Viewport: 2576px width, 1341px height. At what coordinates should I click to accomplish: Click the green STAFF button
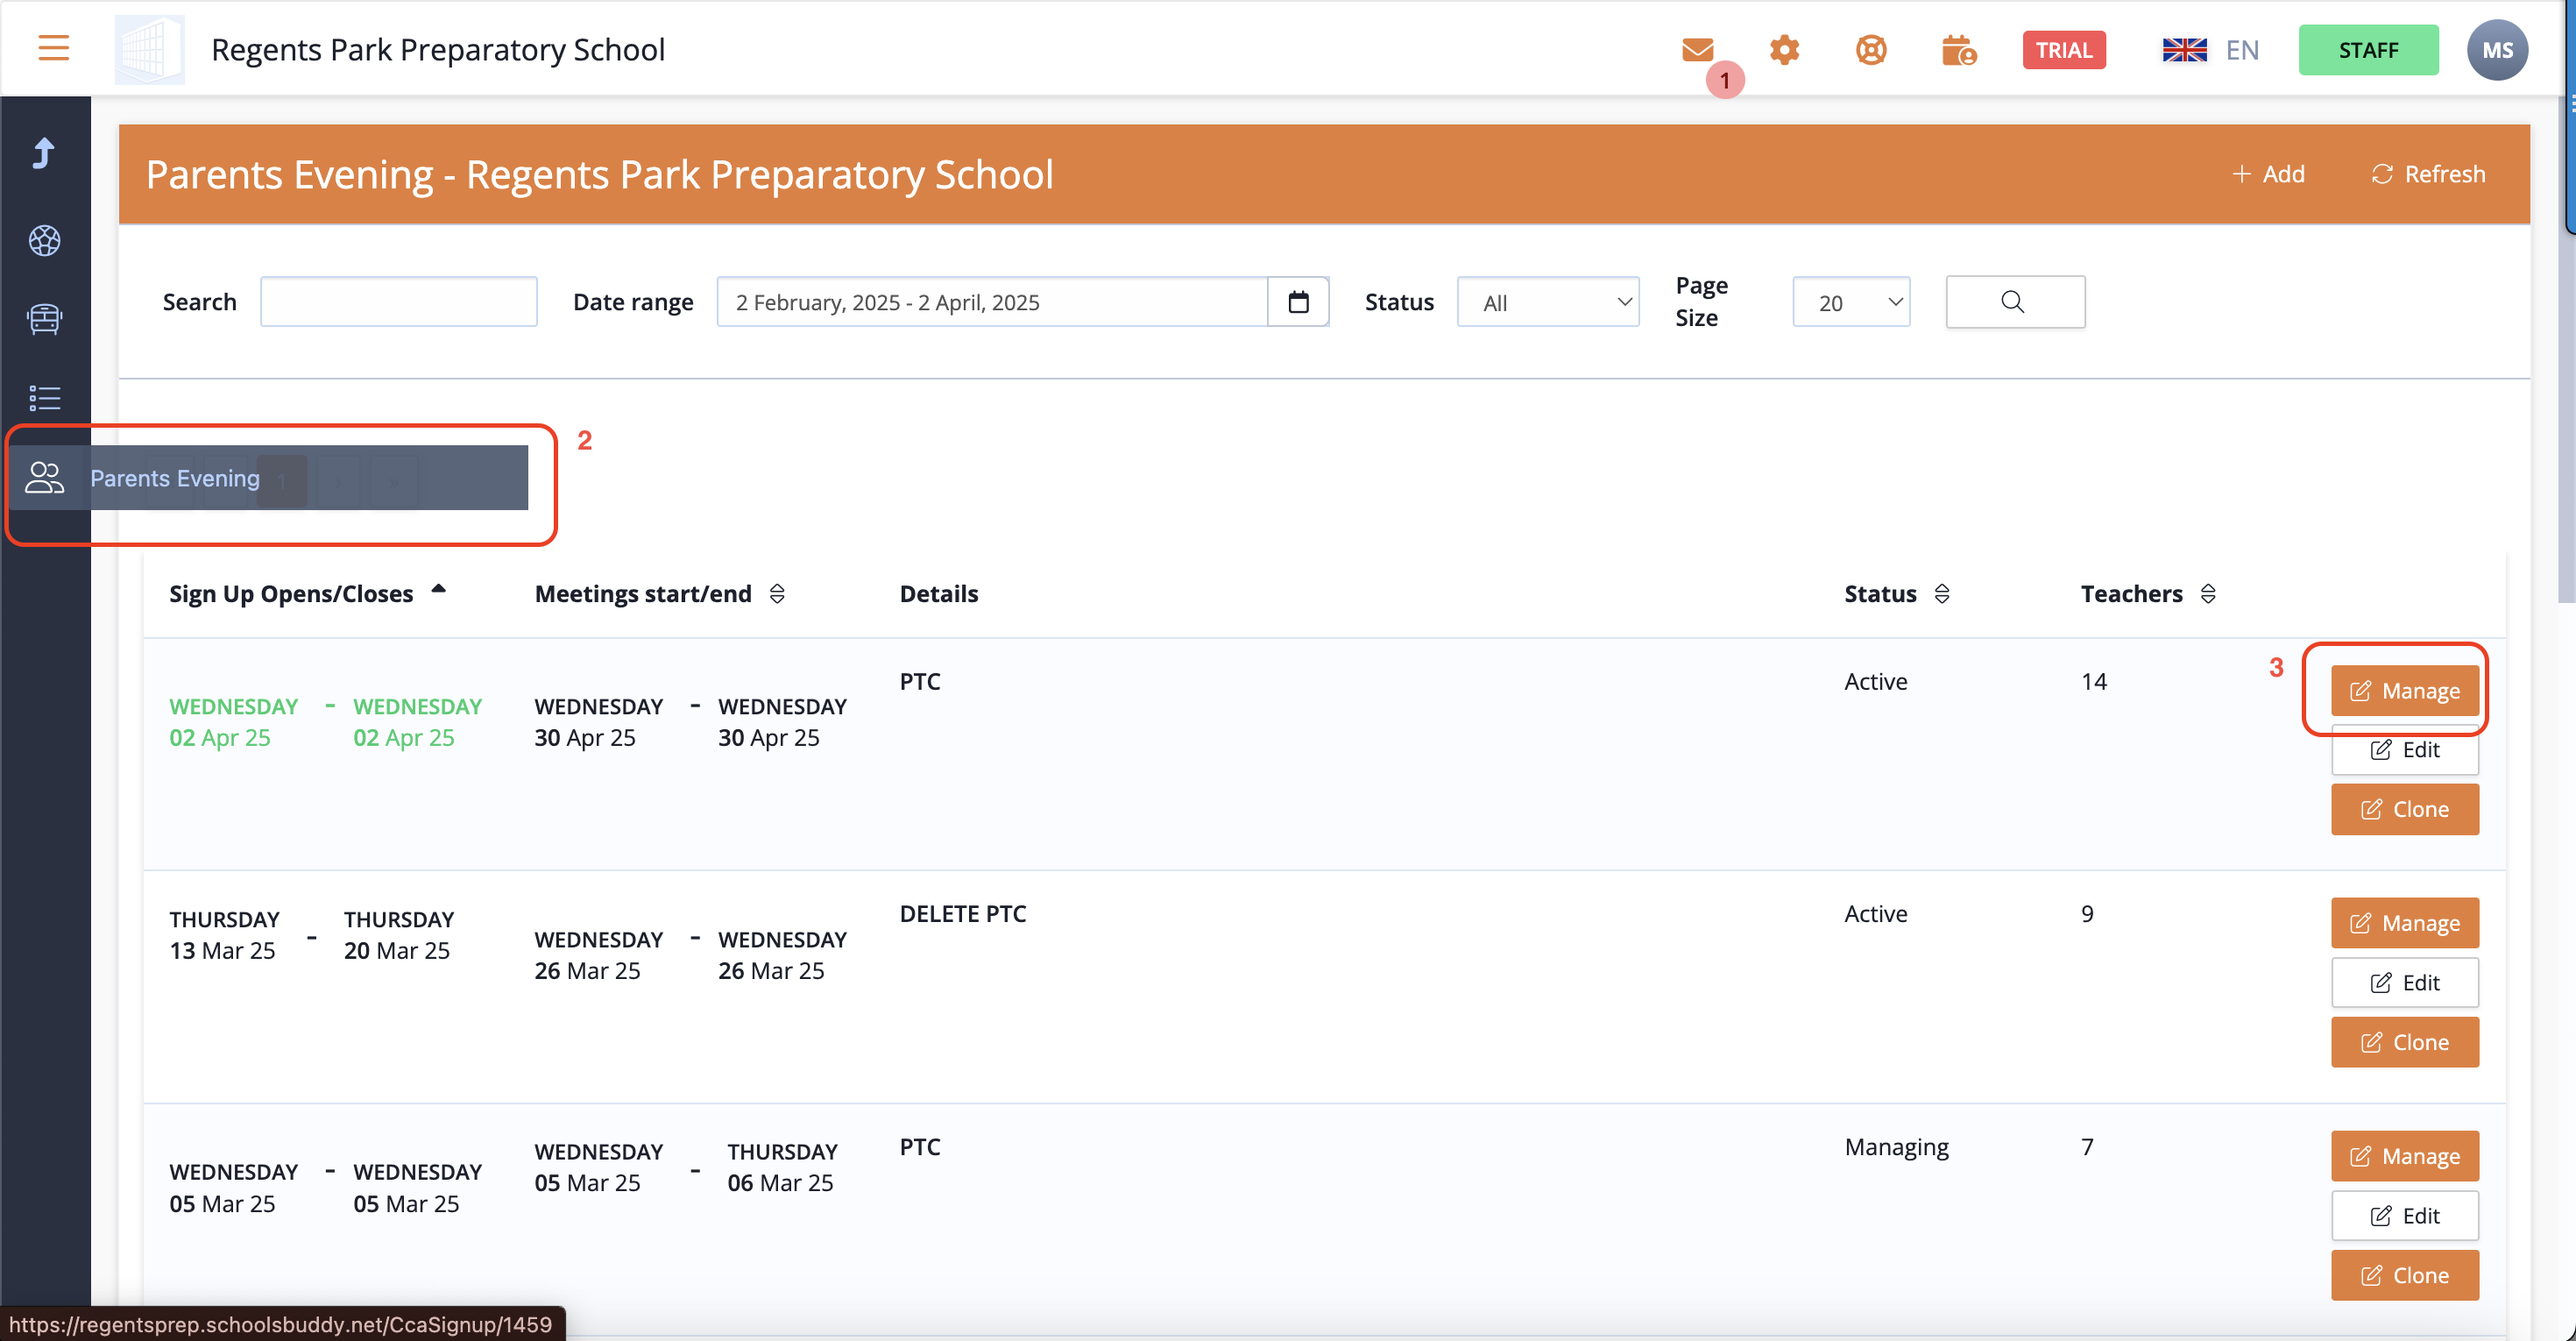coord(2368,50)
